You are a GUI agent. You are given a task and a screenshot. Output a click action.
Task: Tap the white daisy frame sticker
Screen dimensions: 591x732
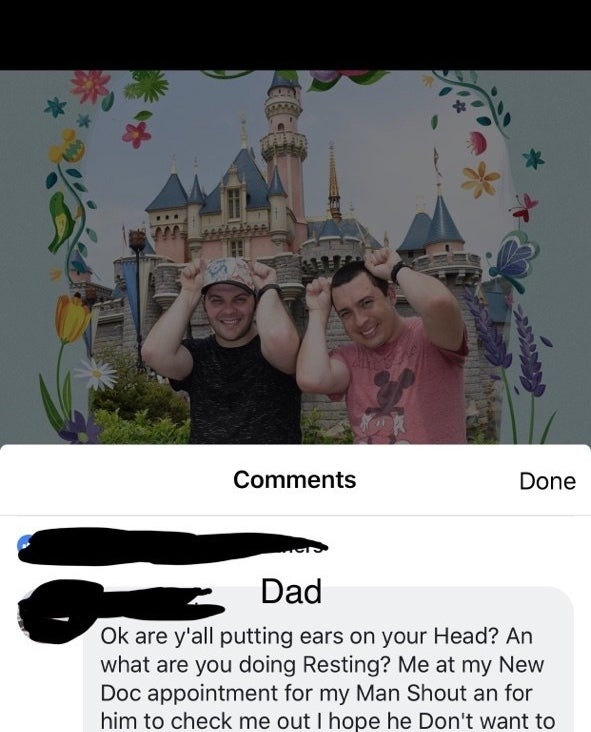click(x=96, y=373)
